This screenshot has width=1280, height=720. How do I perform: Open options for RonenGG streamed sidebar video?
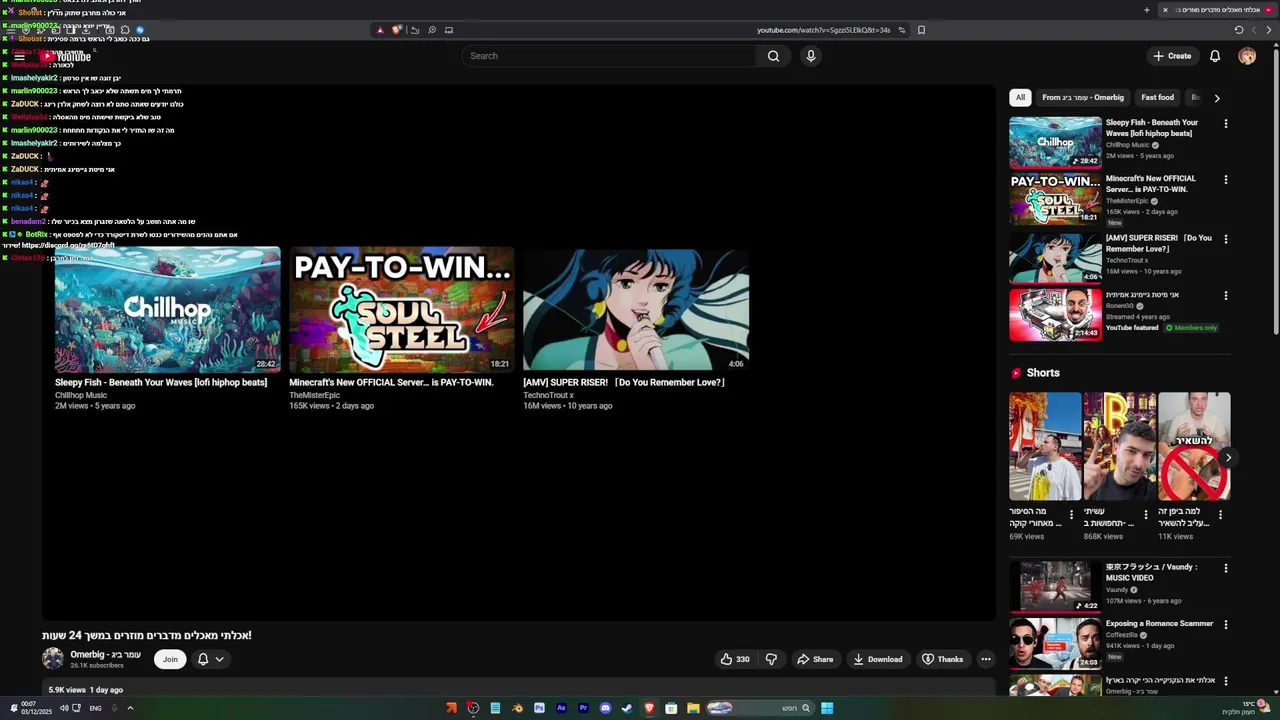(x=1226, y=296)
